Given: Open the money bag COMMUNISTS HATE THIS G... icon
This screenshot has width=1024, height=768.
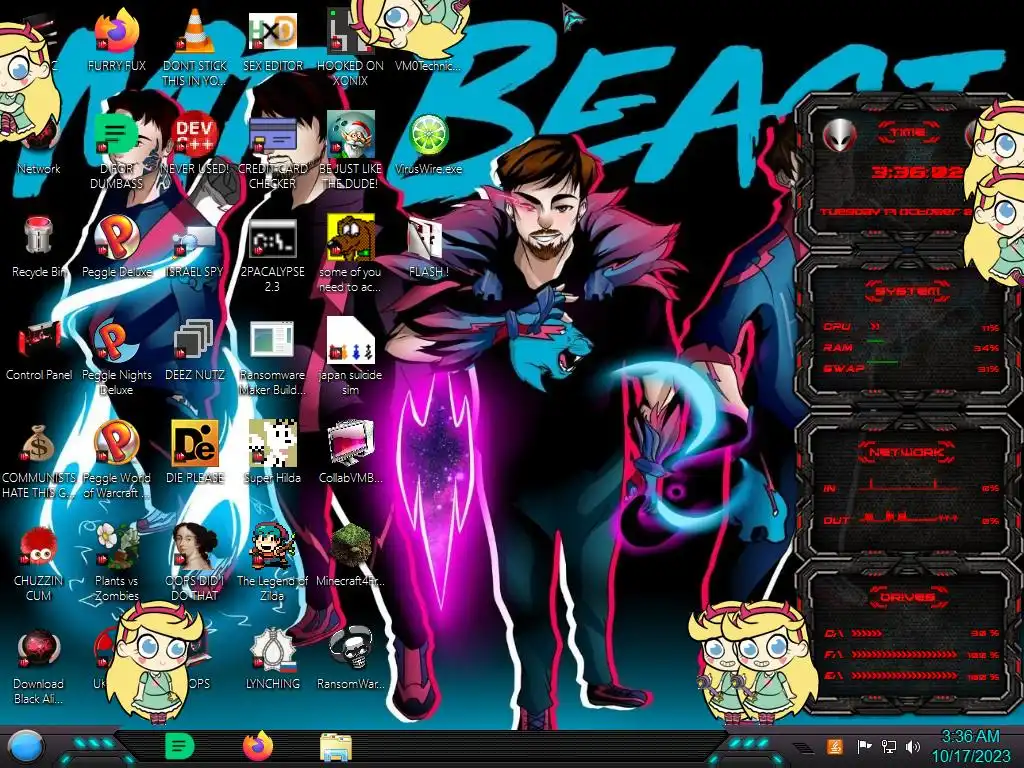Looking at the screenshot, I should [38, 445].
